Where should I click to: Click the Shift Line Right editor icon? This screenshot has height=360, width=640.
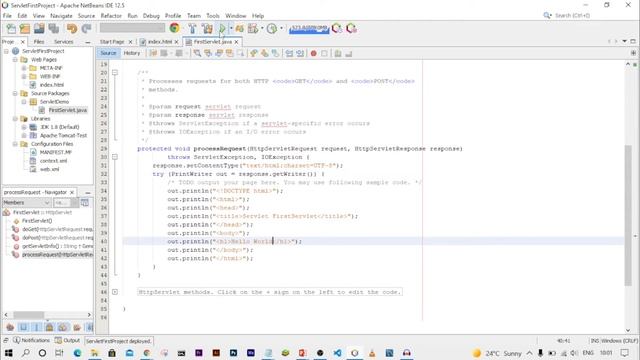tap(300, 53)
